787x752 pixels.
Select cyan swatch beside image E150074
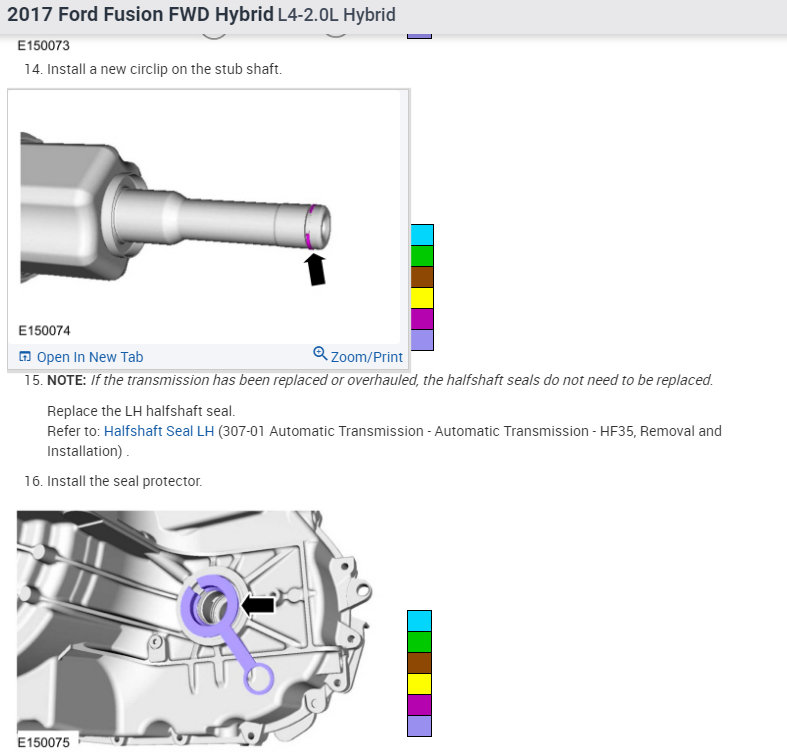[422, 235]
